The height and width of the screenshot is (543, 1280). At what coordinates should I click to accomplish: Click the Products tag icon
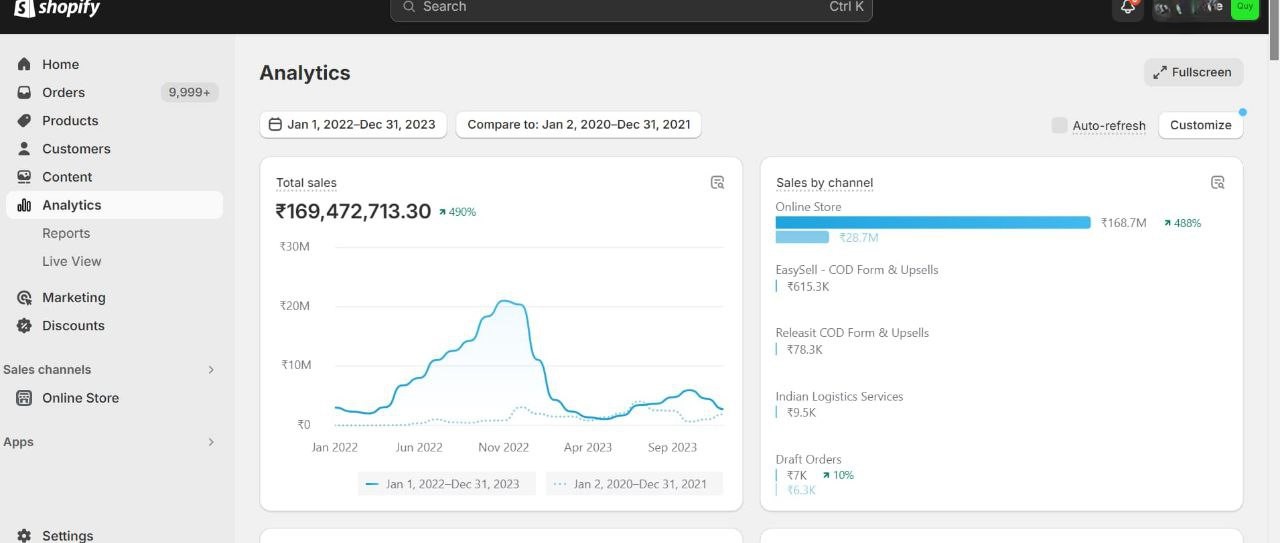[24, 120]
